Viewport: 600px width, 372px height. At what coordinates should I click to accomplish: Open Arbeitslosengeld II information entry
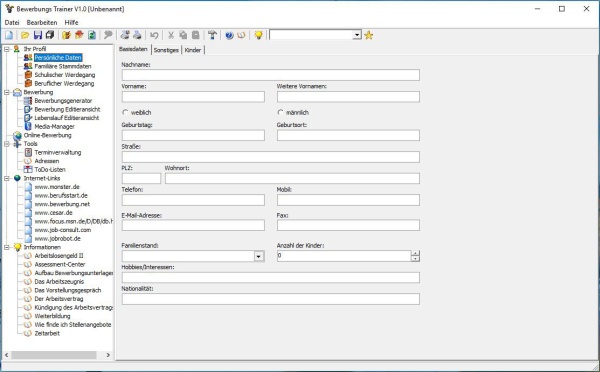(59, 256)
